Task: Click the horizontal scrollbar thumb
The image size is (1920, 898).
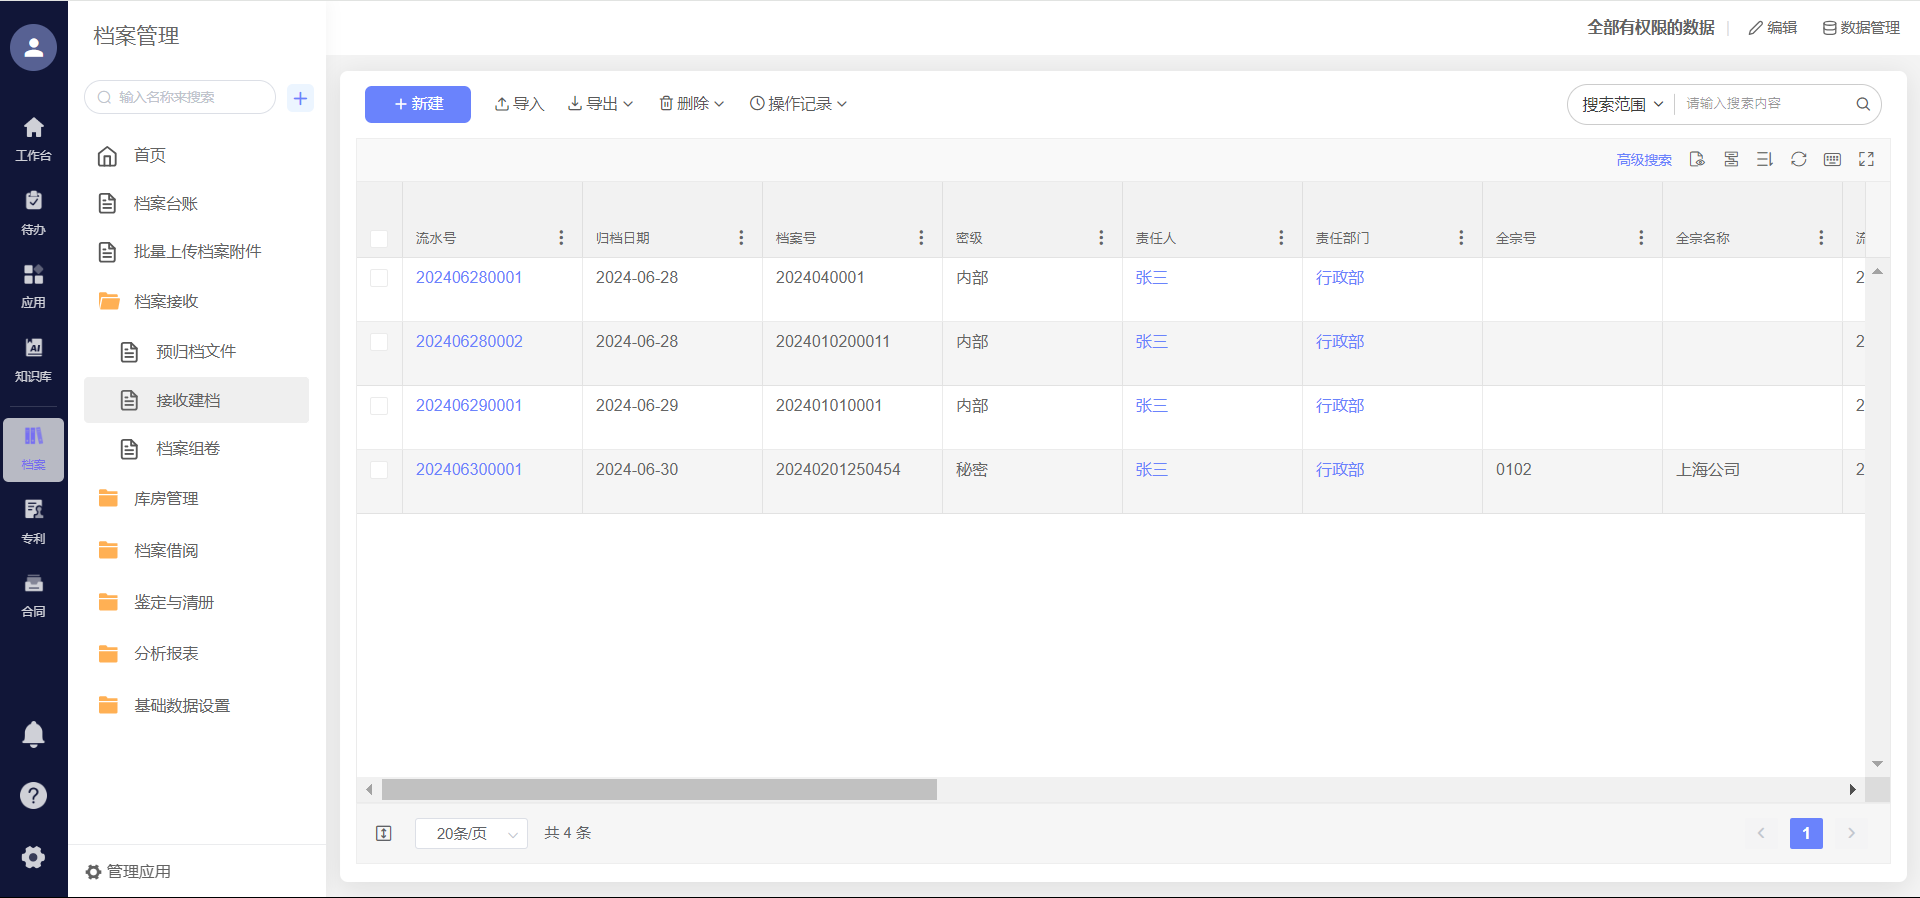Action: click(659, 790)
